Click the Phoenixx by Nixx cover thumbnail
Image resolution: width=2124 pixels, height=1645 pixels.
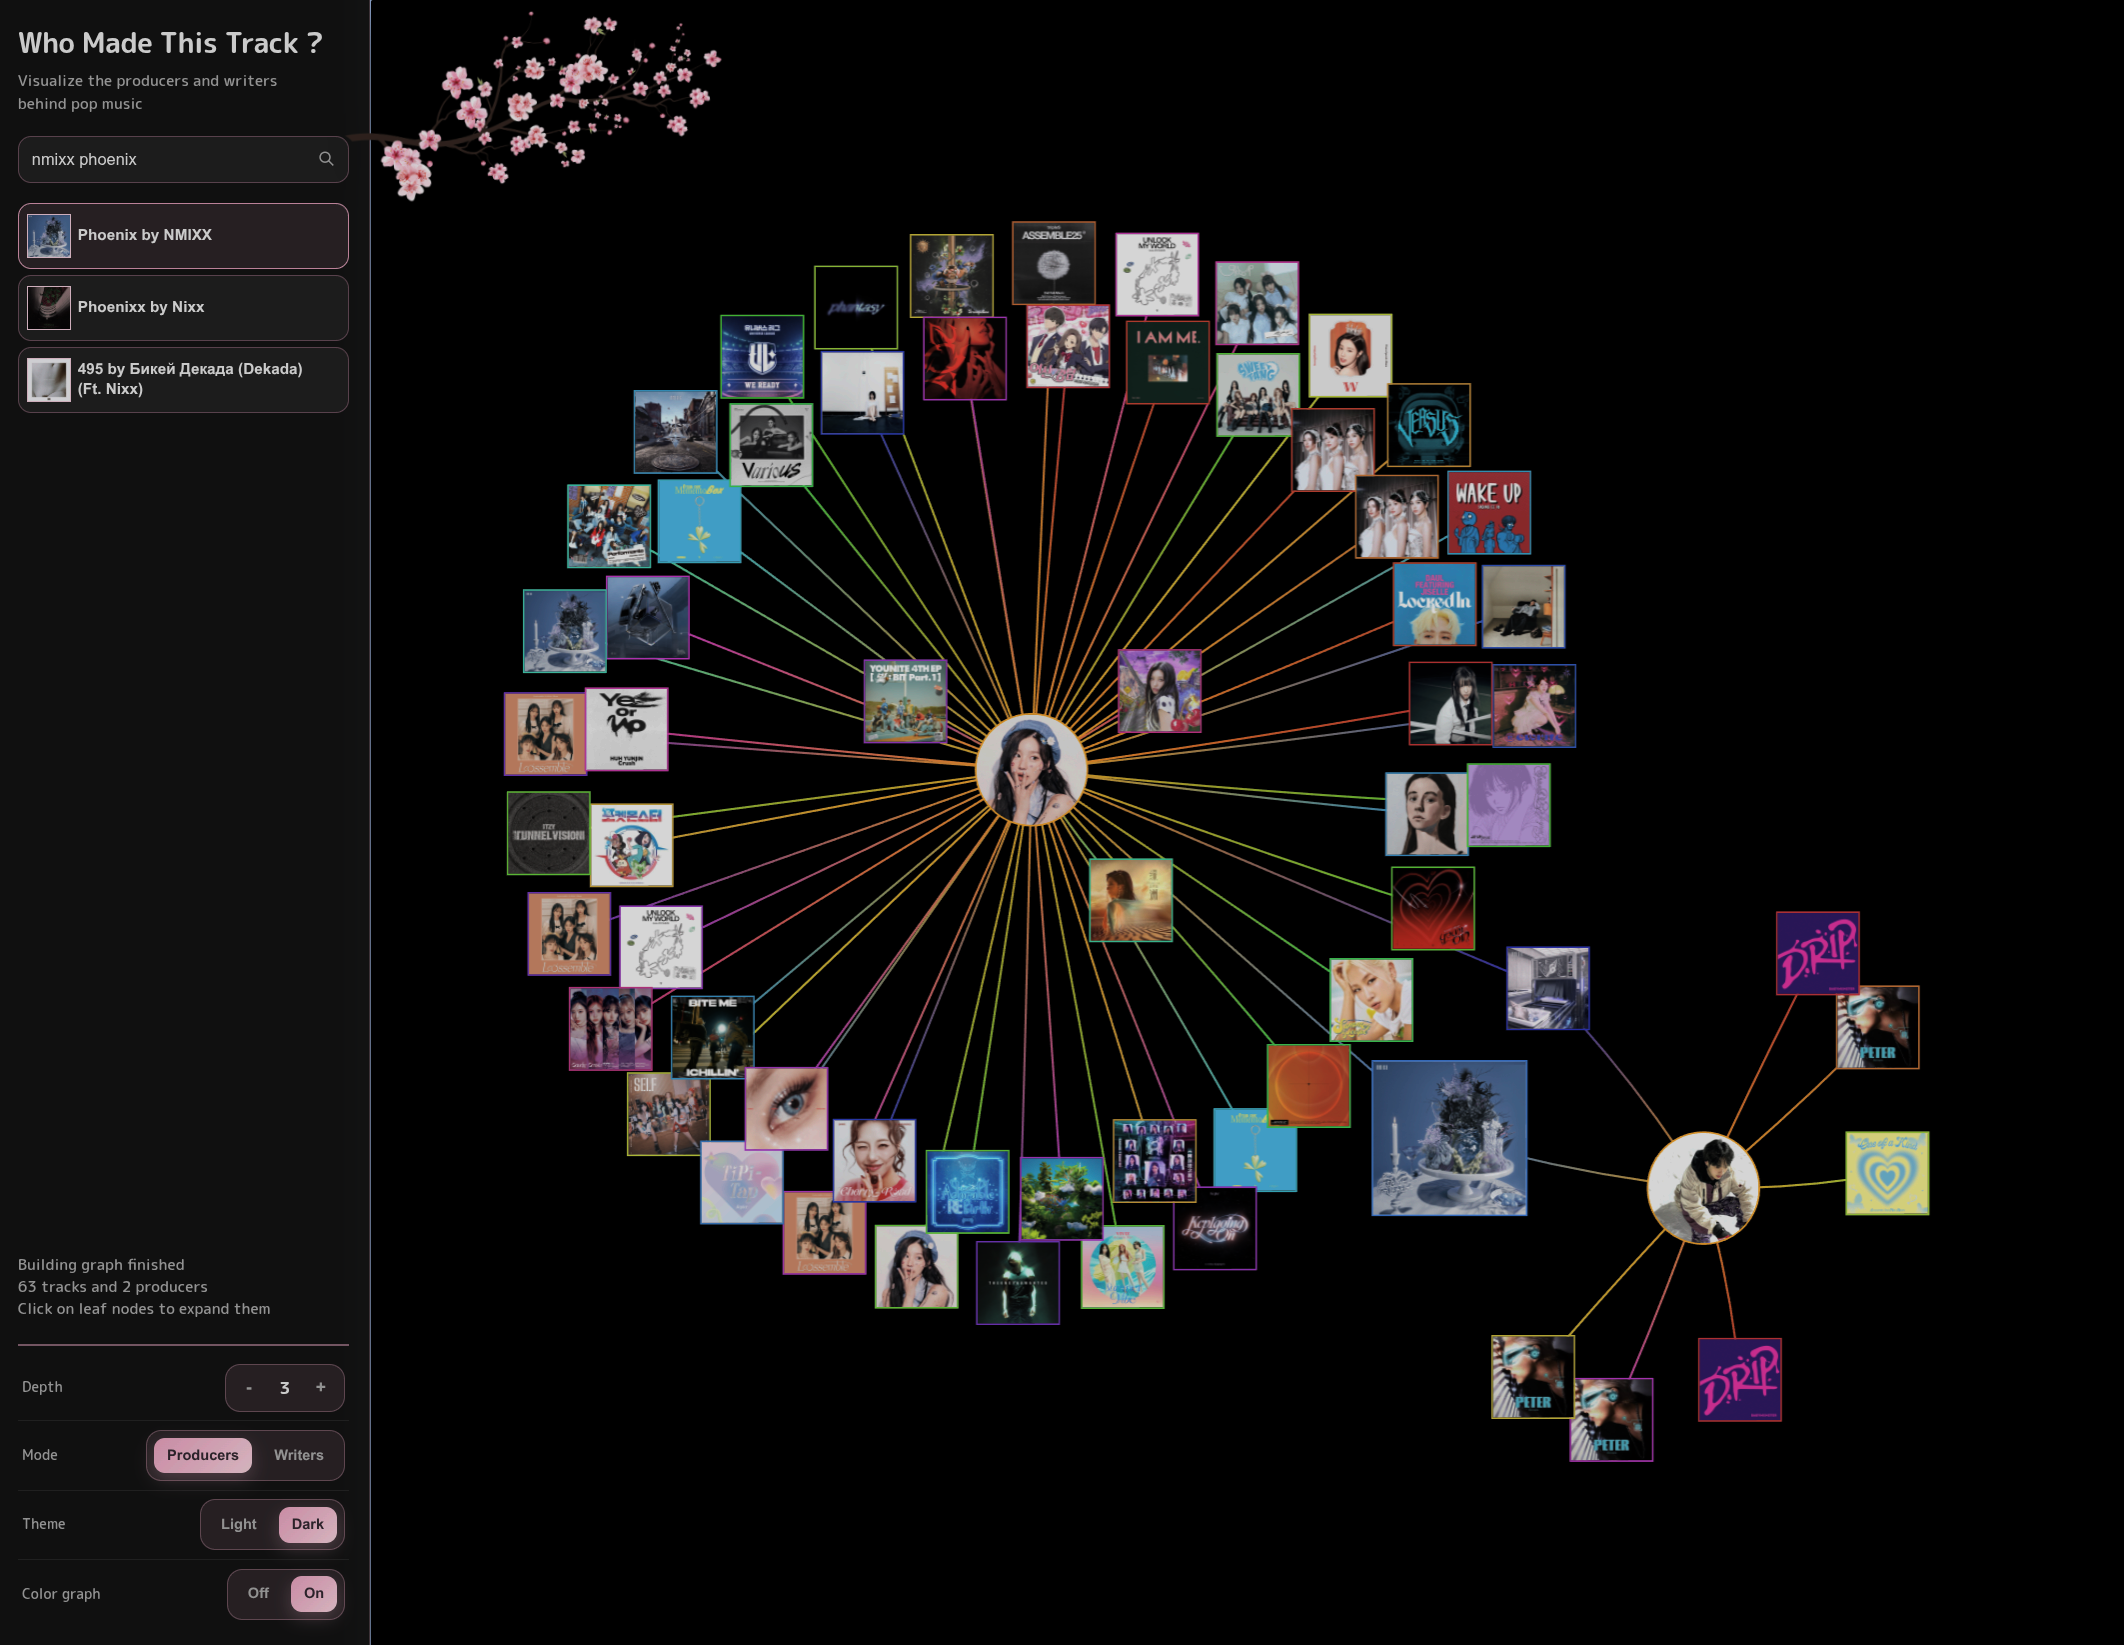tap(49, 308)
